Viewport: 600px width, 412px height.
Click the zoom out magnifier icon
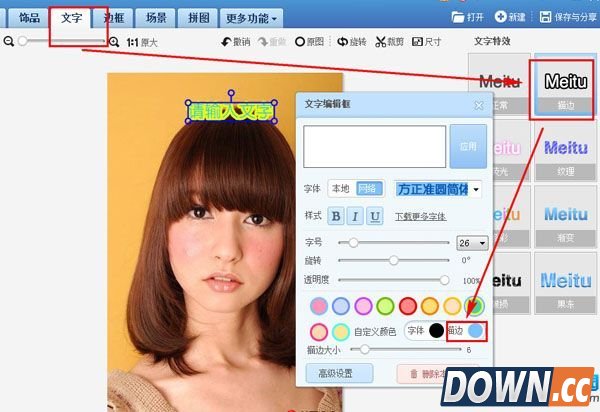click(9, 42)
